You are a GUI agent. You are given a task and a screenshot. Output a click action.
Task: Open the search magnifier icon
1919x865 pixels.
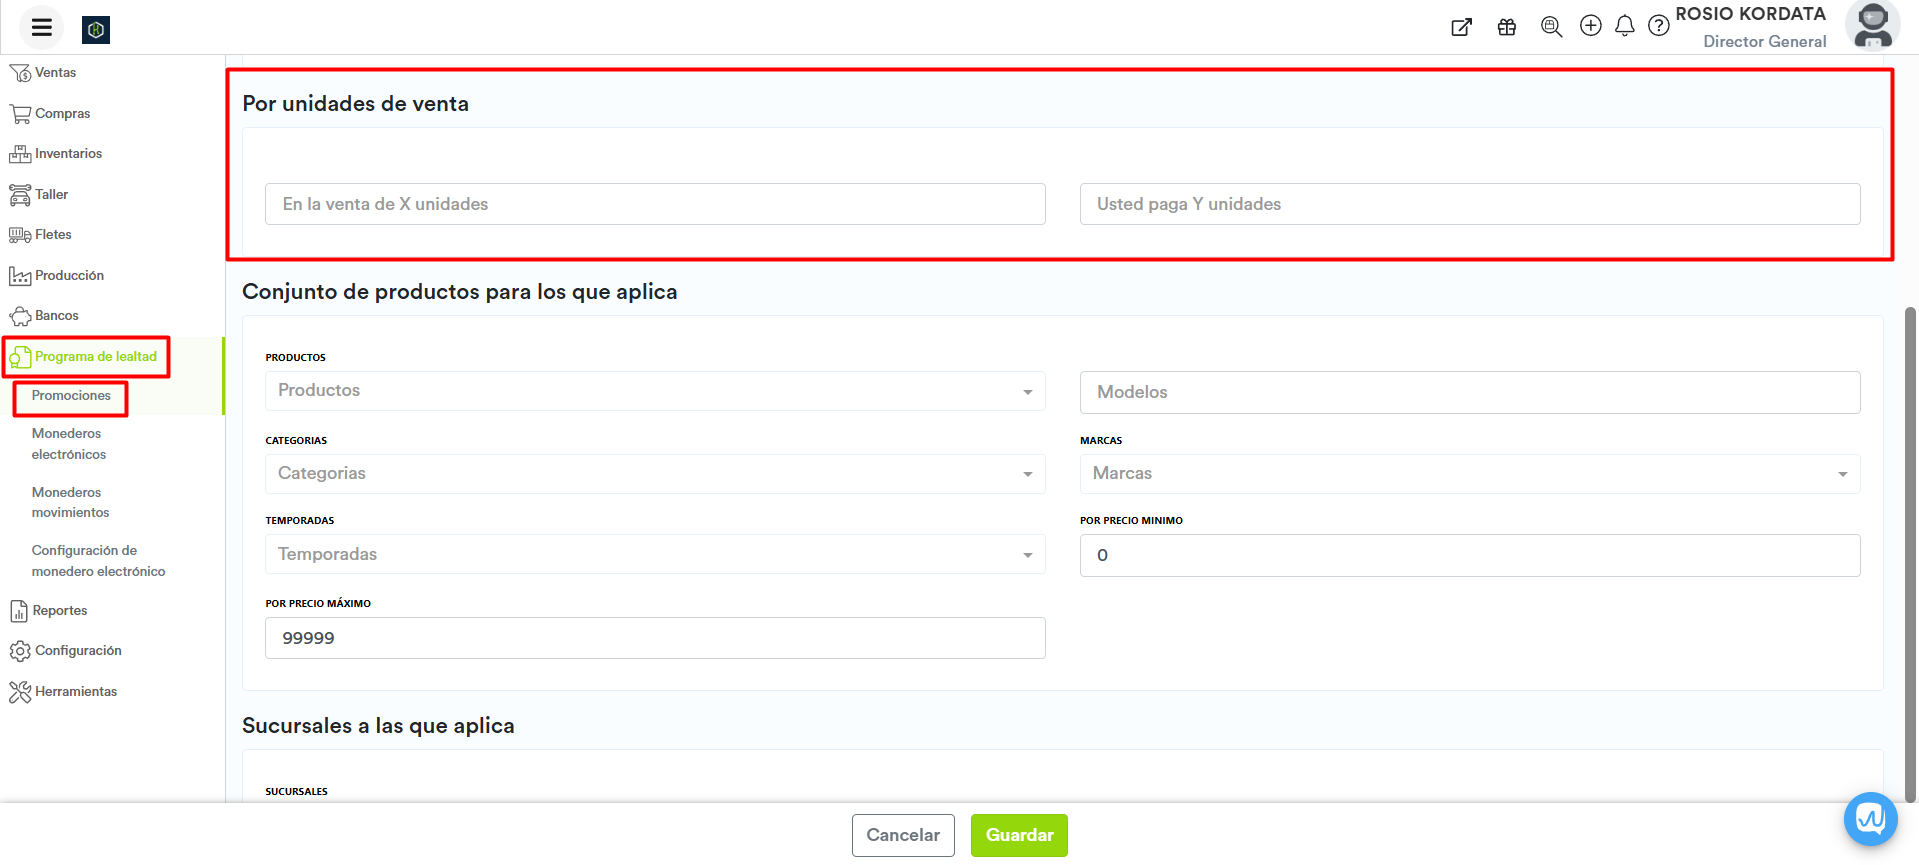[1550, 27]
